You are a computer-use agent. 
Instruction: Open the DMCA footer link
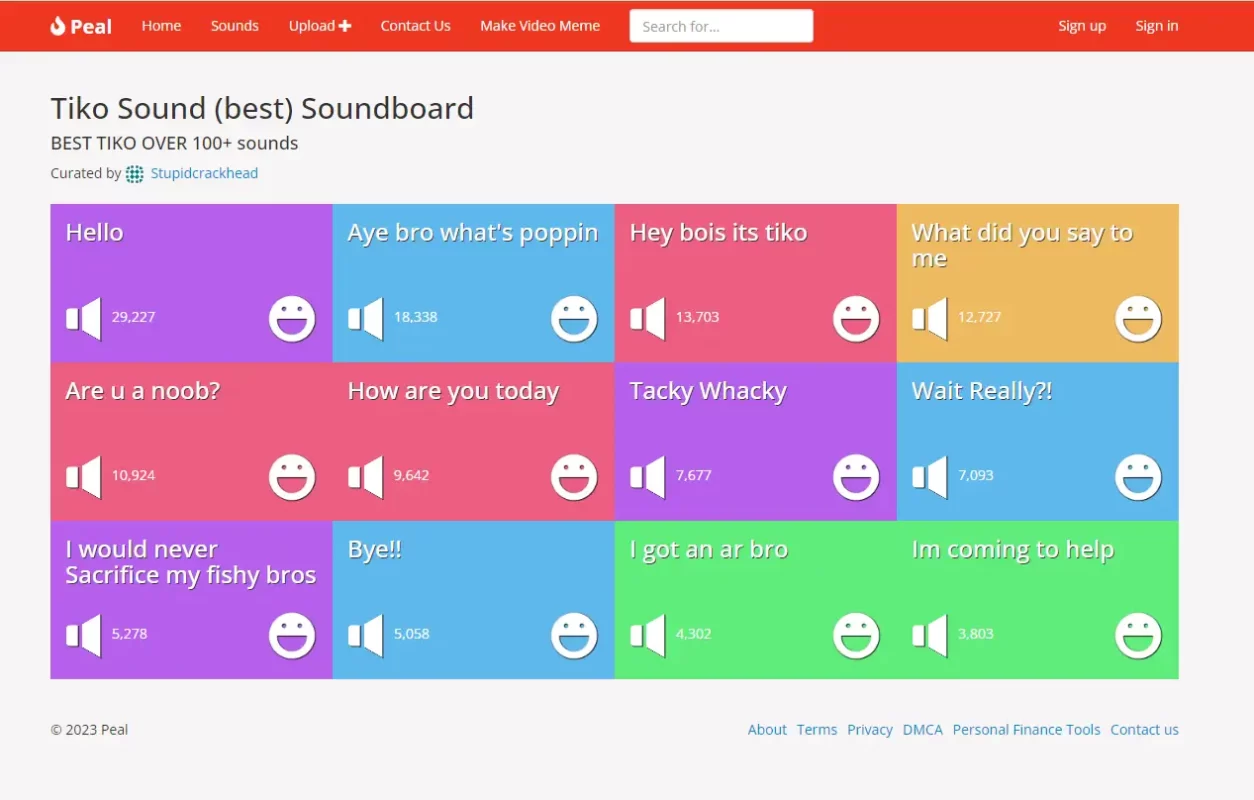pyautogui.click(x=923, y=730)
